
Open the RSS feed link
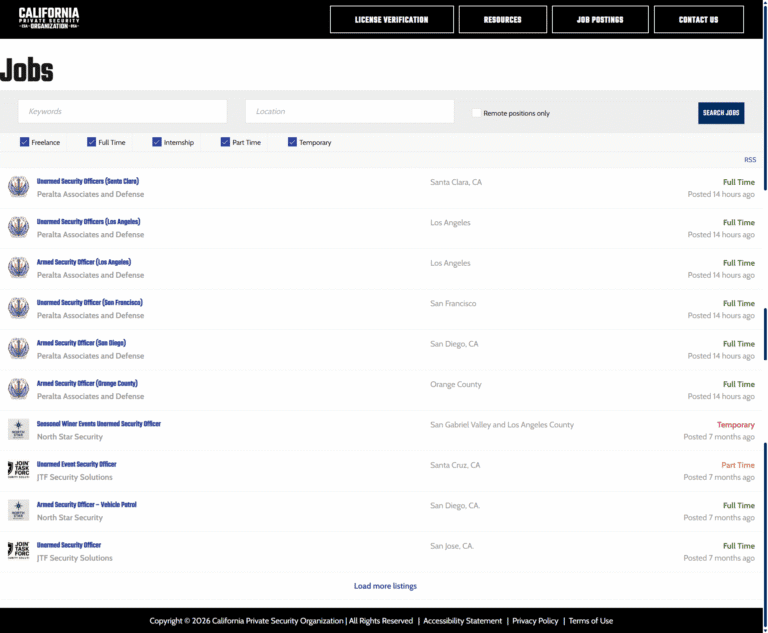pos(750,160)
